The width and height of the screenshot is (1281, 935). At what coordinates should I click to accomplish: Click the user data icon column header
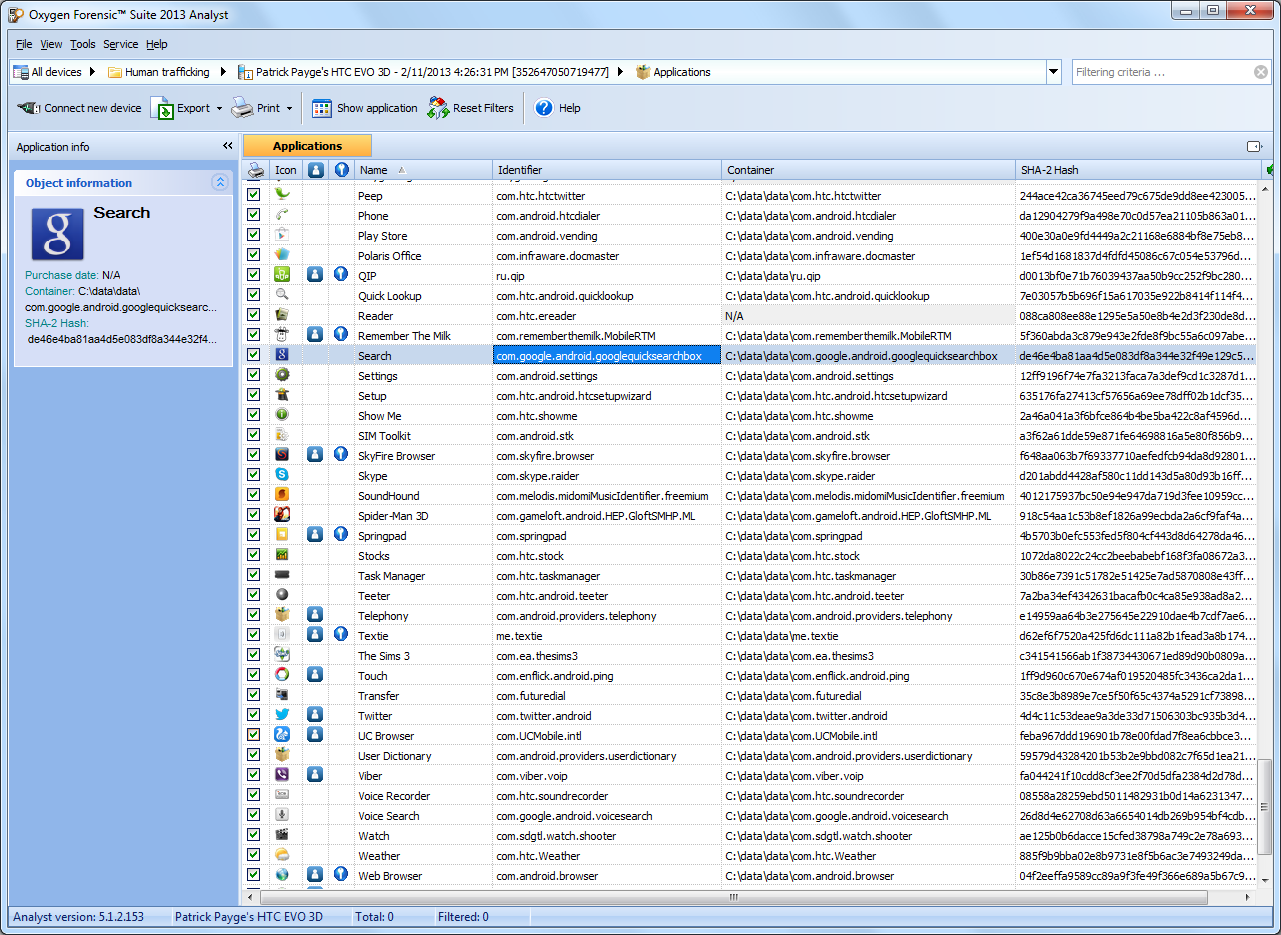click(315, 170)
